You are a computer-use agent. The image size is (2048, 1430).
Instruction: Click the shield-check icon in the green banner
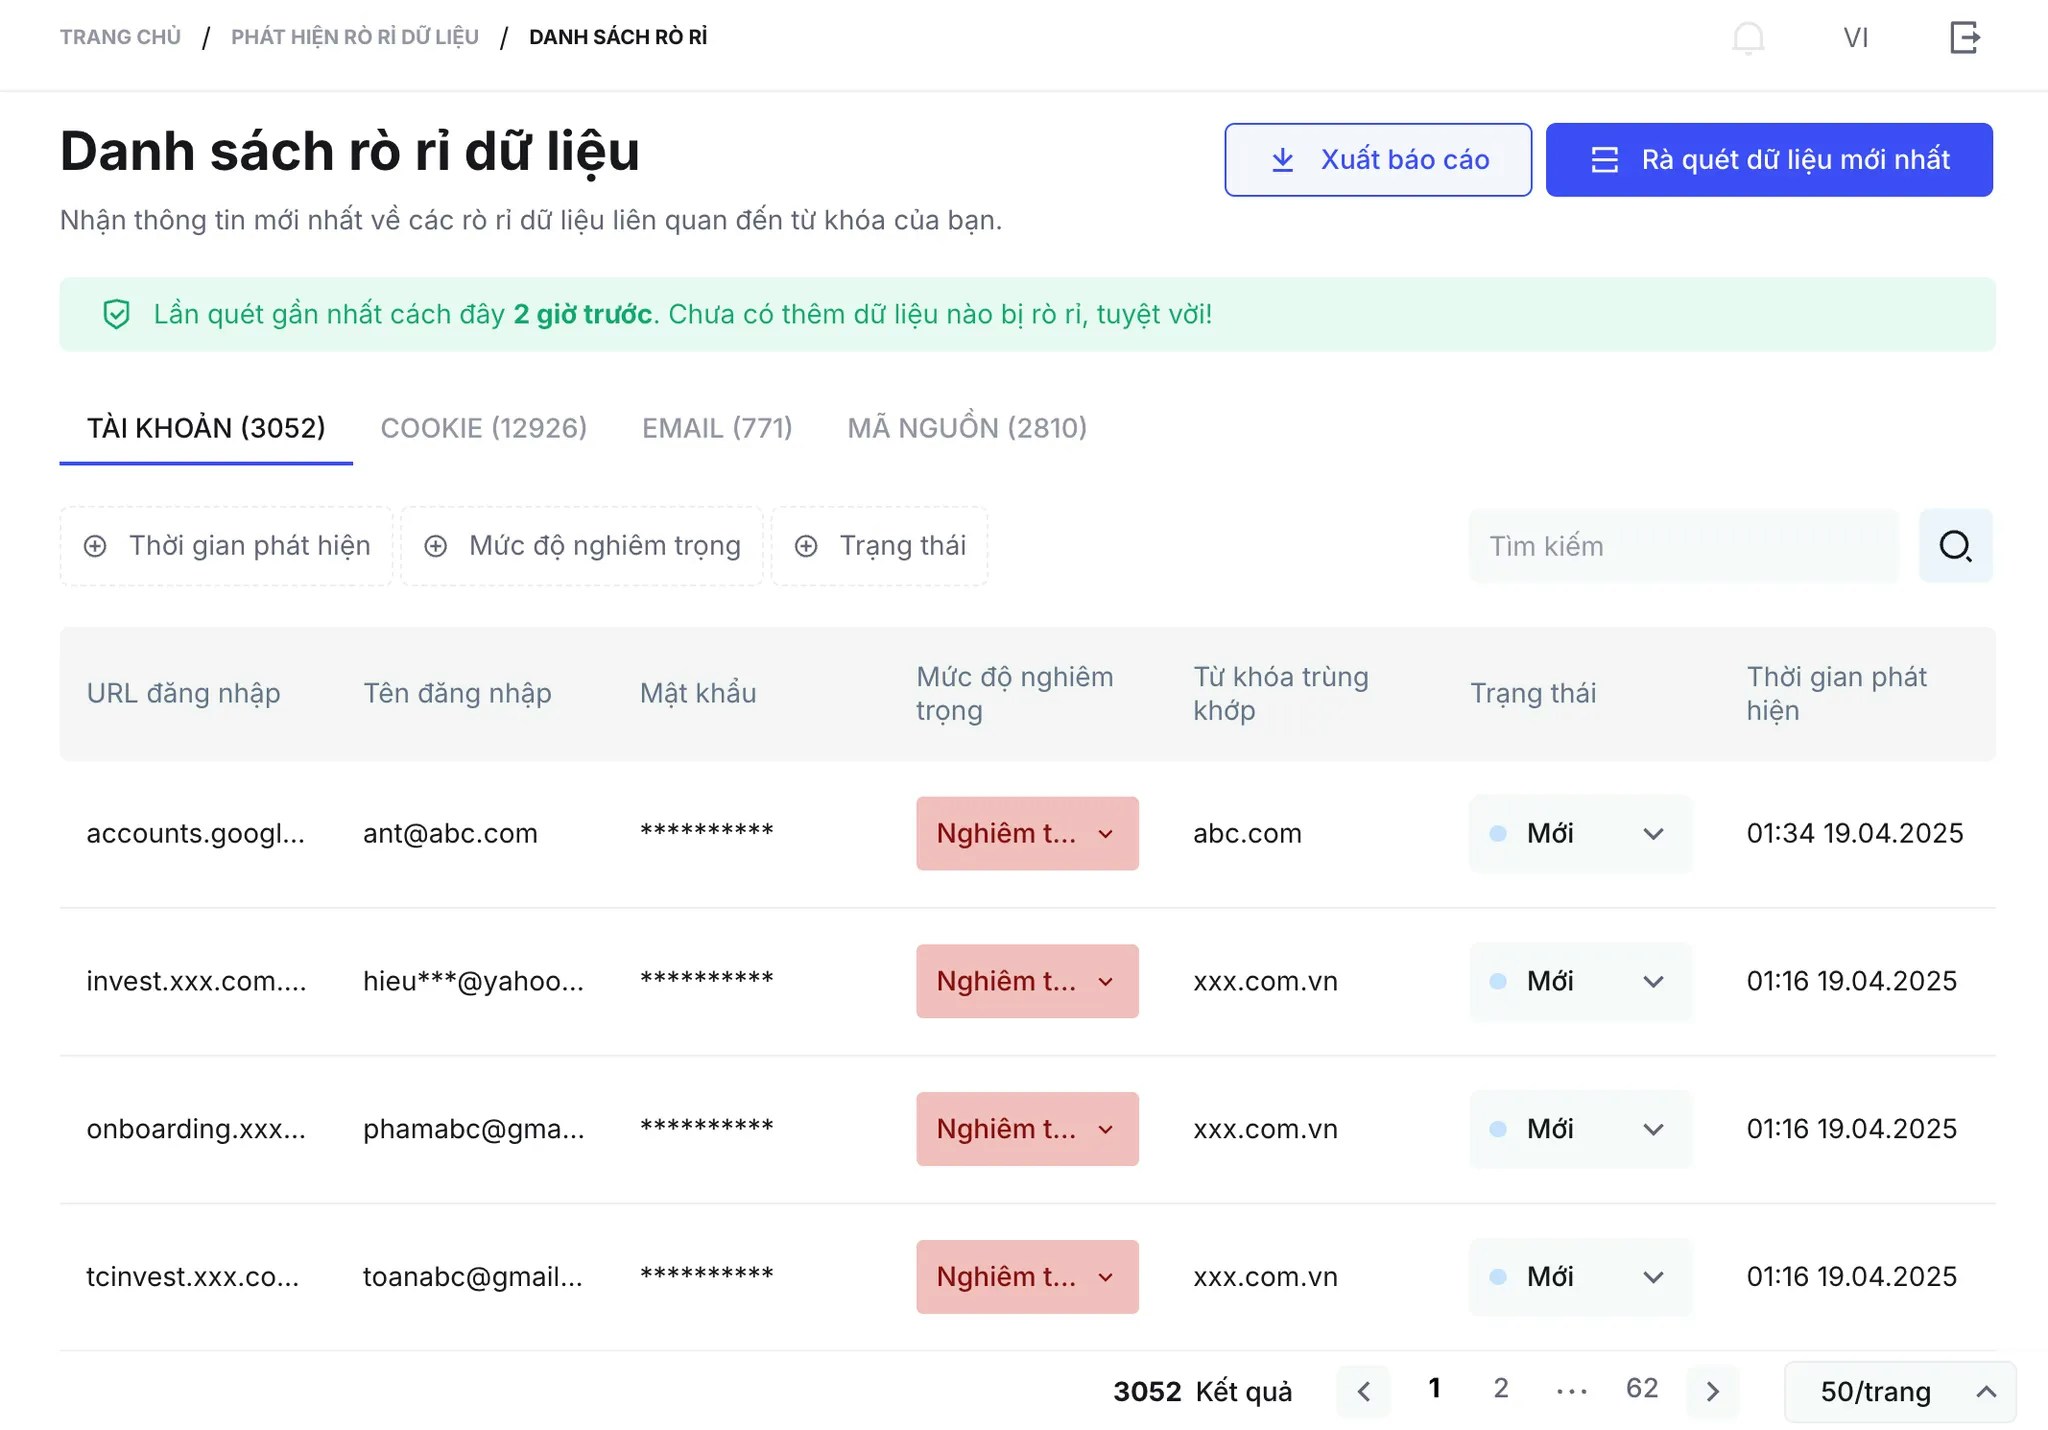coord(118,314)
